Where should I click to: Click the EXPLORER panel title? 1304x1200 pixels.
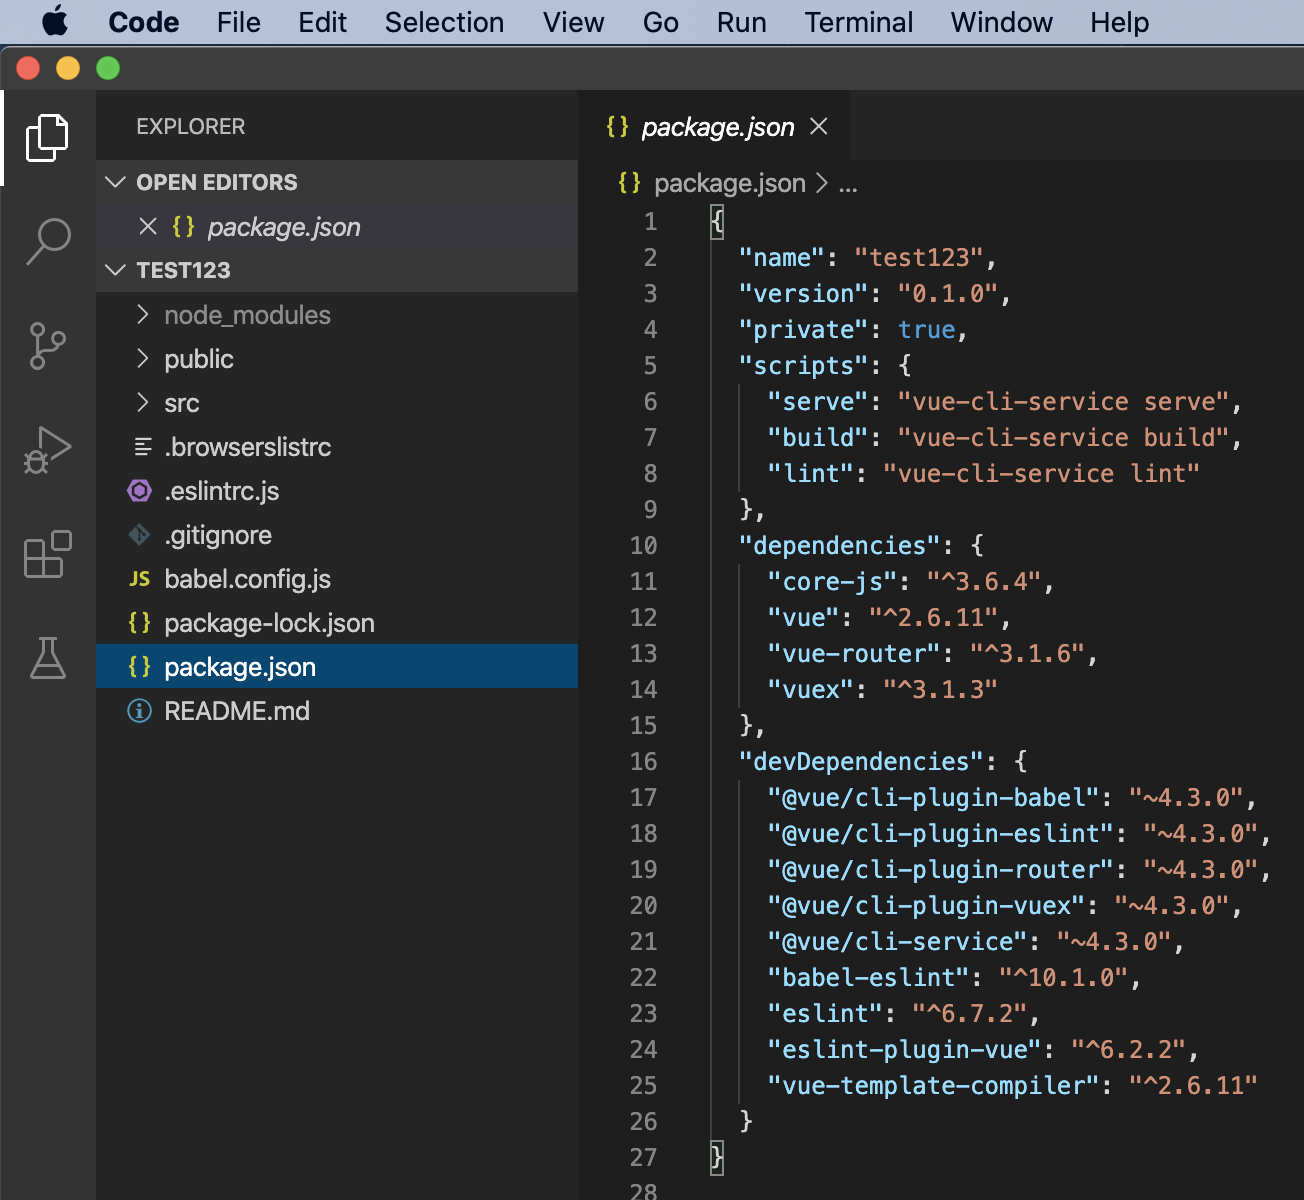tap(191, 127)
